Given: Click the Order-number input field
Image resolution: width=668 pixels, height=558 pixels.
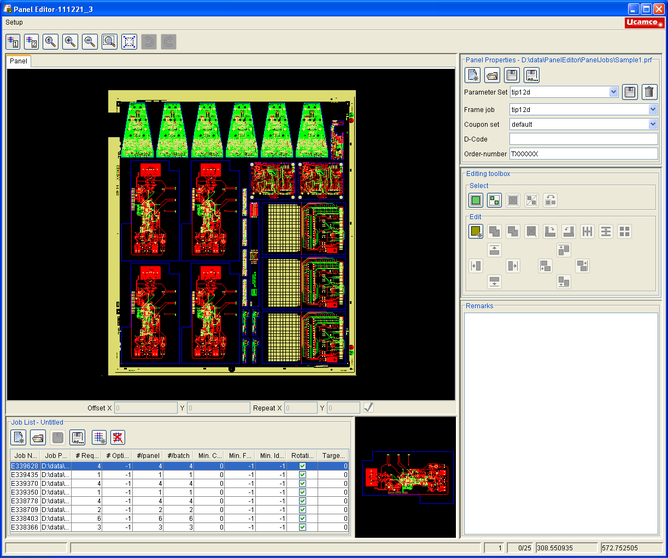Looking at the screenshot, I should (x=583, y=154).
